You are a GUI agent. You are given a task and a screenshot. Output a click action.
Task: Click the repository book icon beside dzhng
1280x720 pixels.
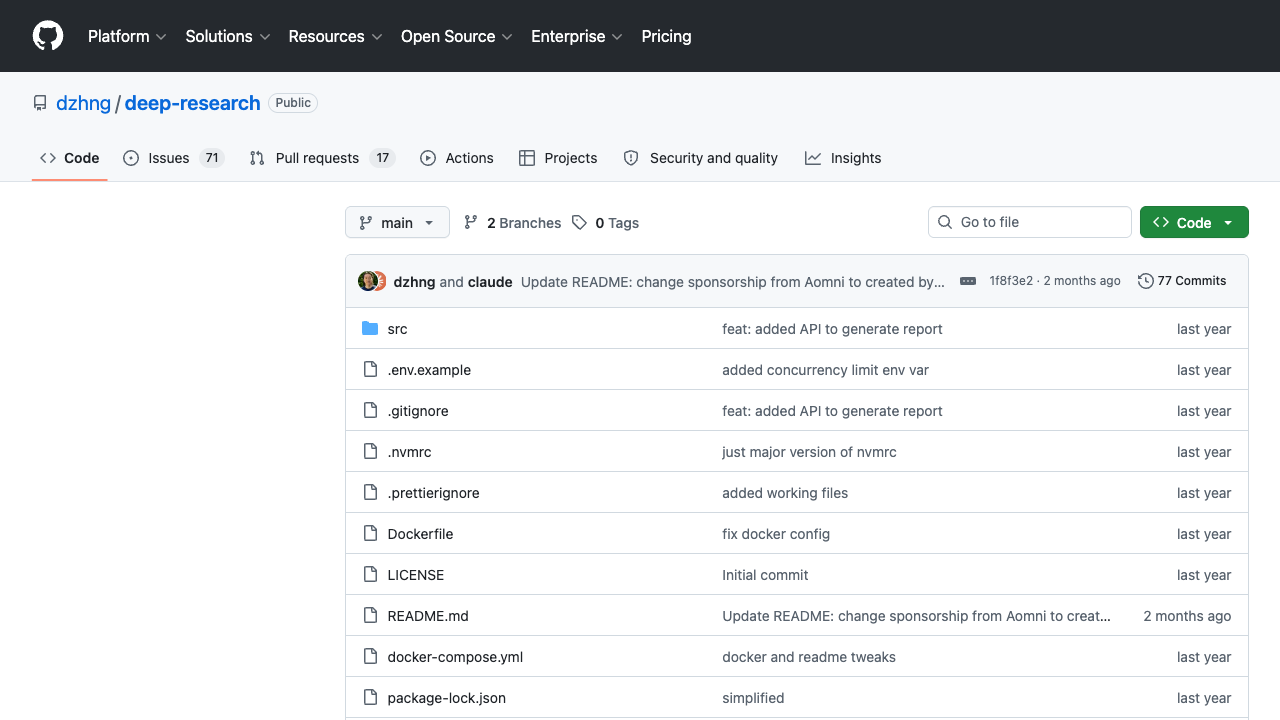pos(40,103)
